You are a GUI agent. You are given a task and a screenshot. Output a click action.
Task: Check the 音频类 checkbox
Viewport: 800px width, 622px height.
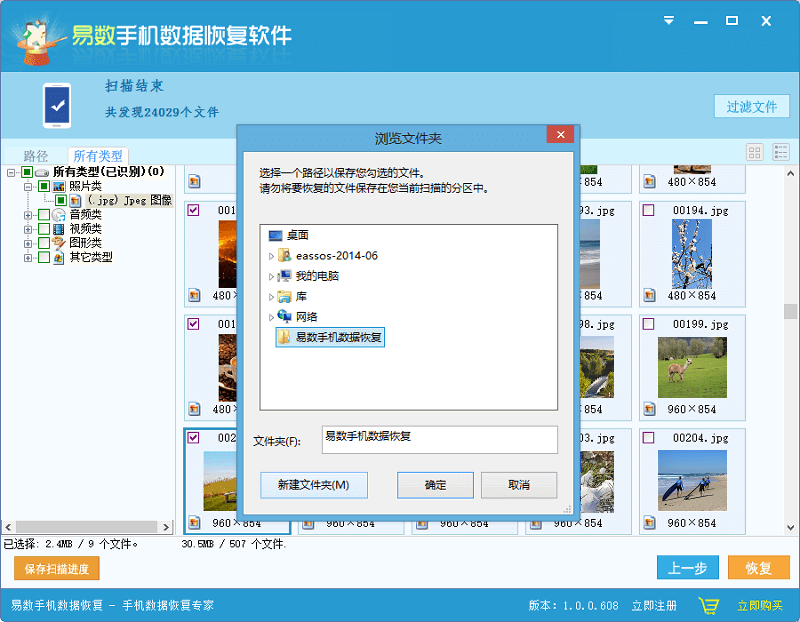click(44, 215)
